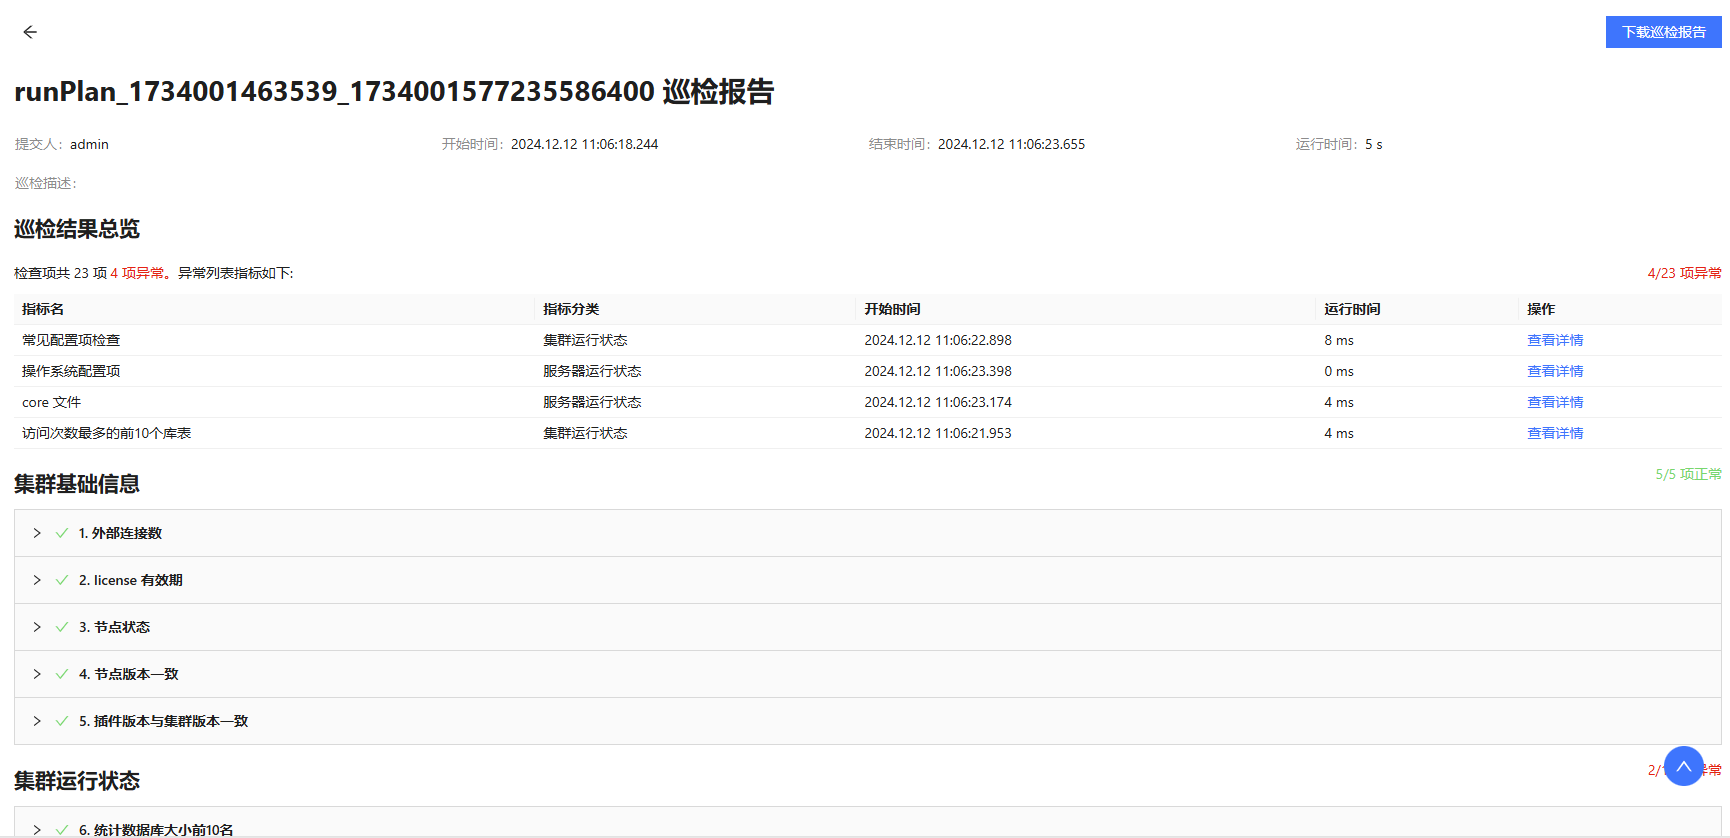The image size is (1730, 838).
Task: Click the scroll-to-top round button
Action: (1683, 766)
